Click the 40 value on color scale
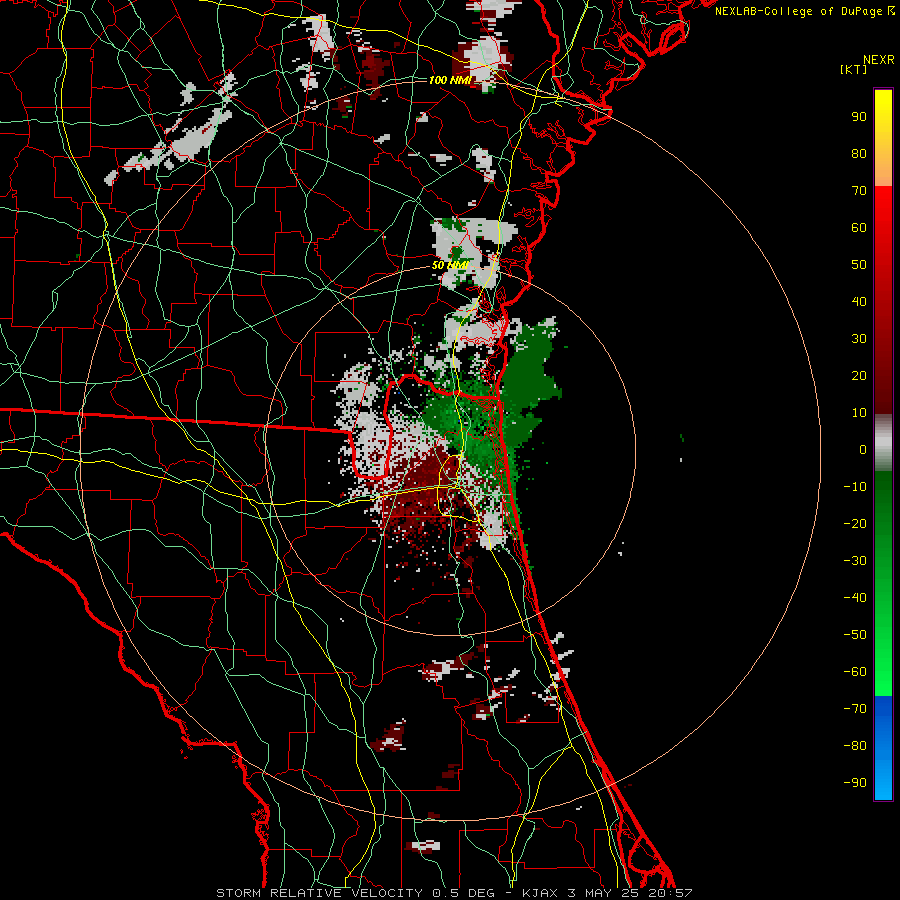This screenshot has width=900, height=900. [859, 302]
